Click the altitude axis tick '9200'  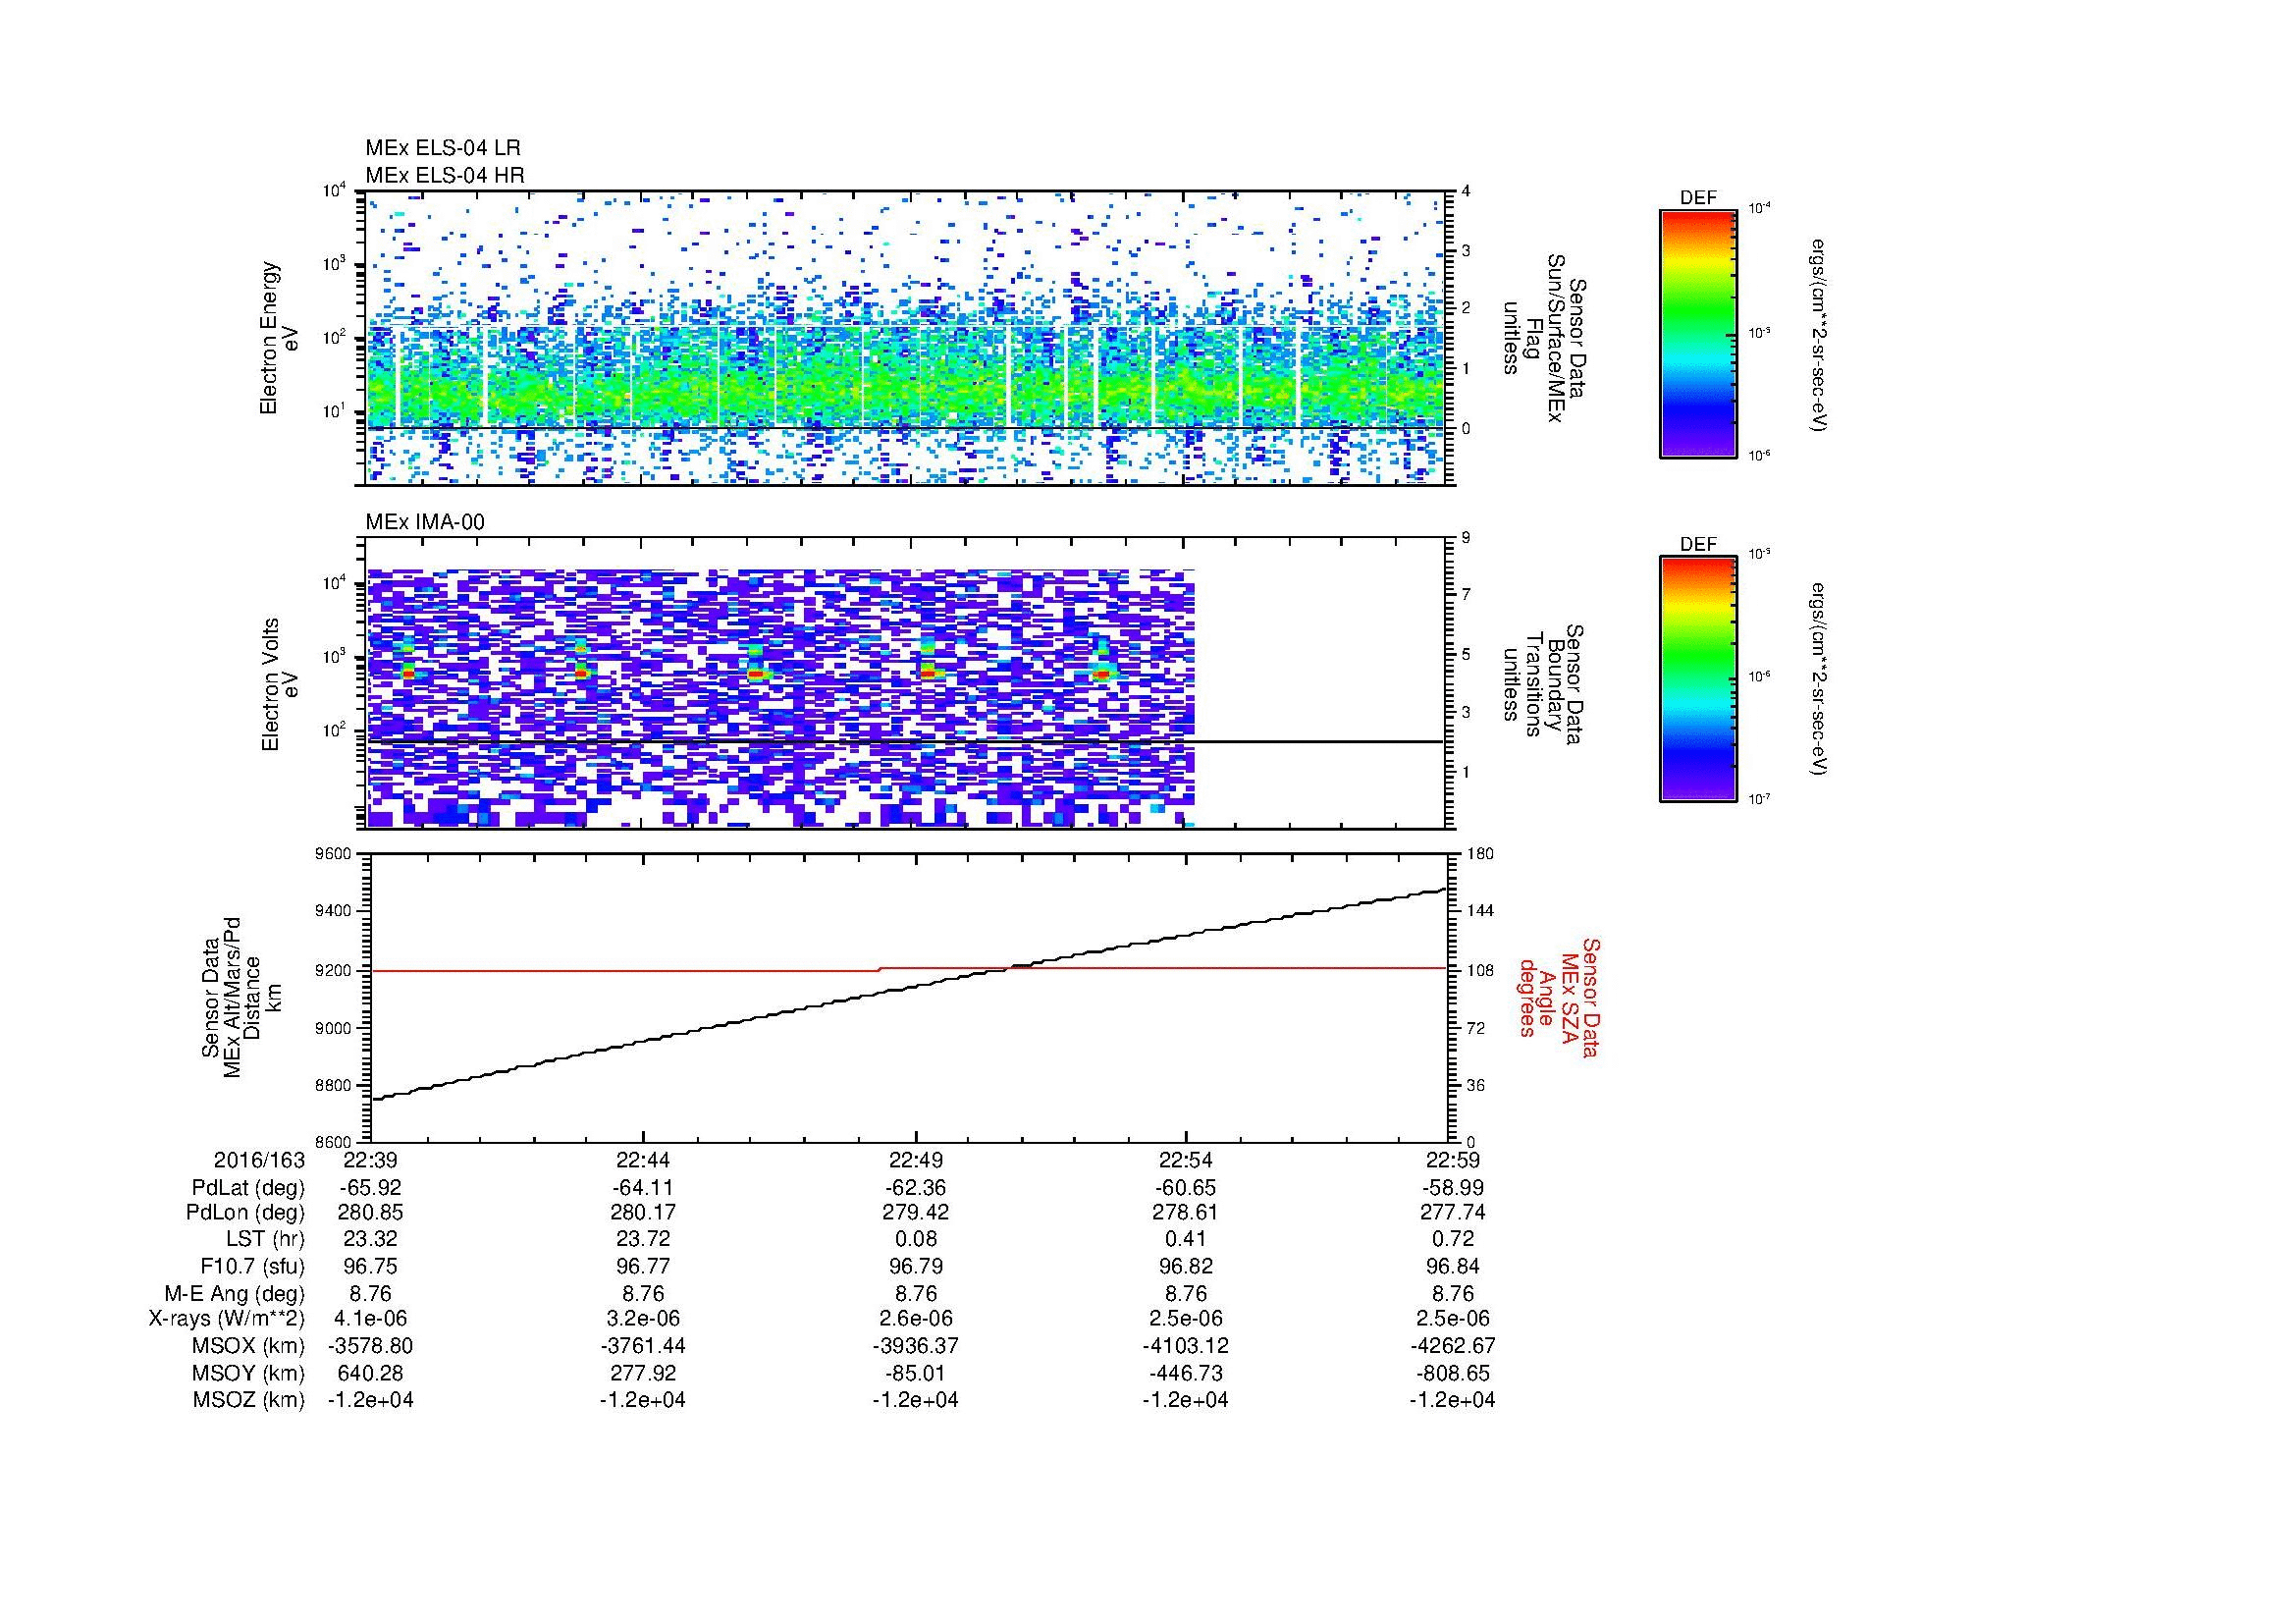[x=335, y=970]
